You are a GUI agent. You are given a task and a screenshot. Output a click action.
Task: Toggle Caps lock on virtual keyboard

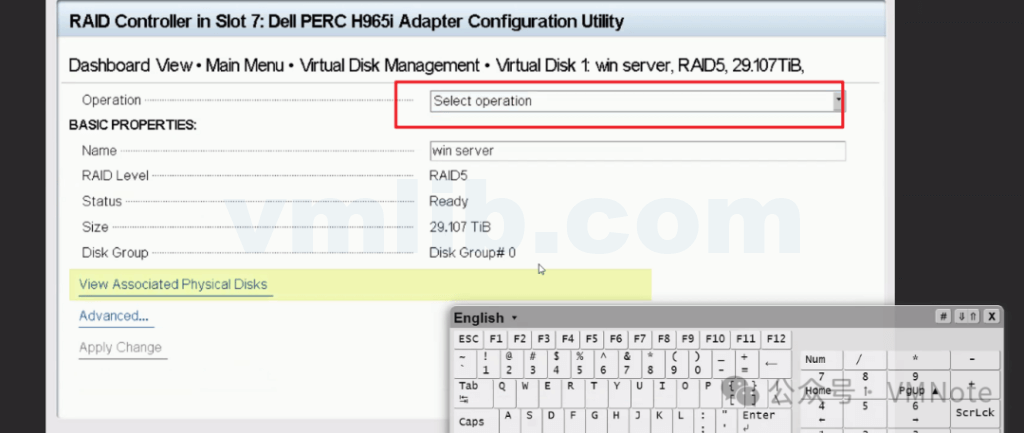click(472, 421)
